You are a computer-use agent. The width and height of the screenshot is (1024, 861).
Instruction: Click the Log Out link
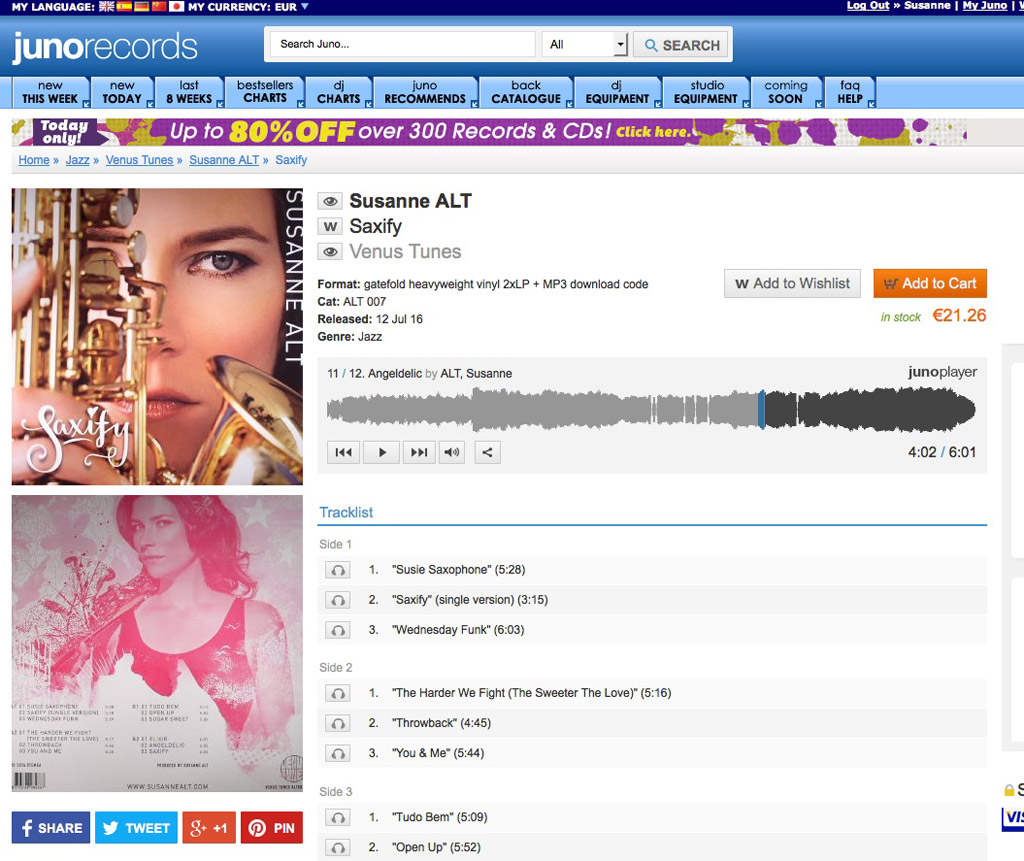tap(868, 5)
